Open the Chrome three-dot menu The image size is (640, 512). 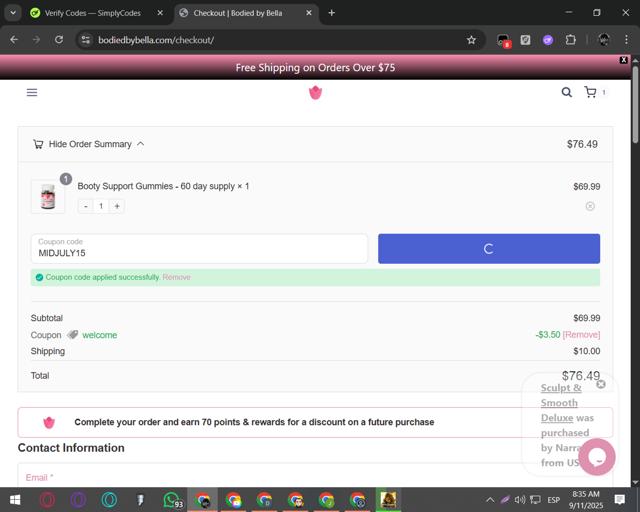(x=626, y=40)
